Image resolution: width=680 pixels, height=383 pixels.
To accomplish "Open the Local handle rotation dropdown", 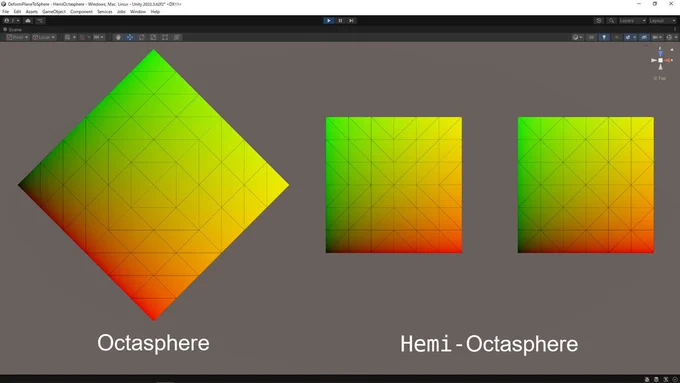I will coord(44,37).
